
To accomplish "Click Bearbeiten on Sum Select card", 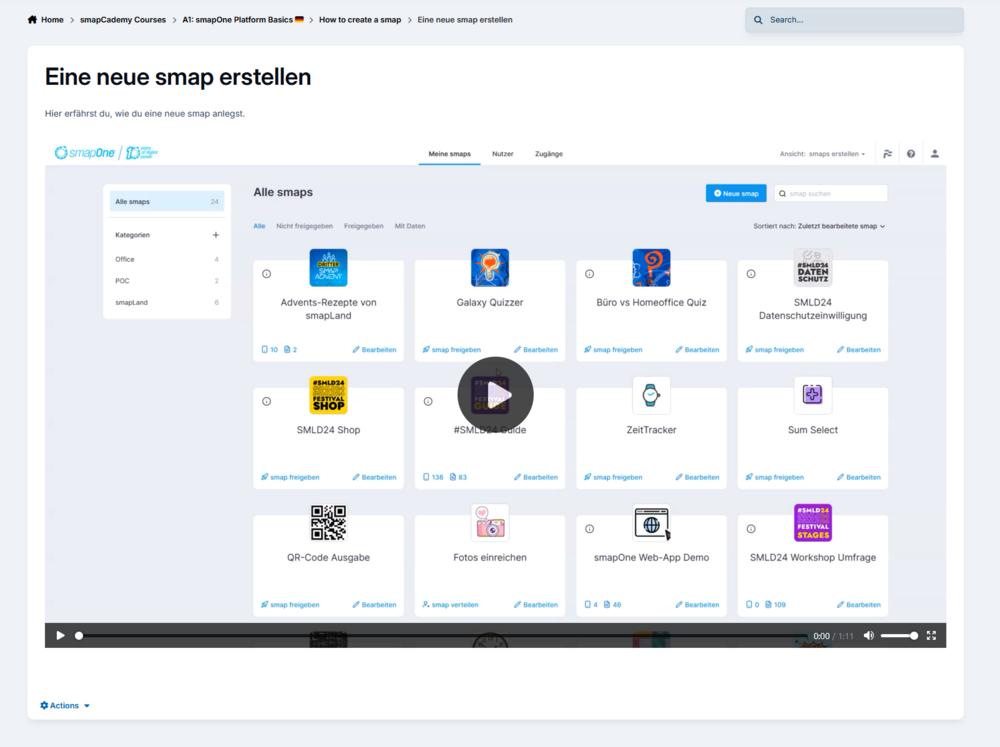I will 858,477.
